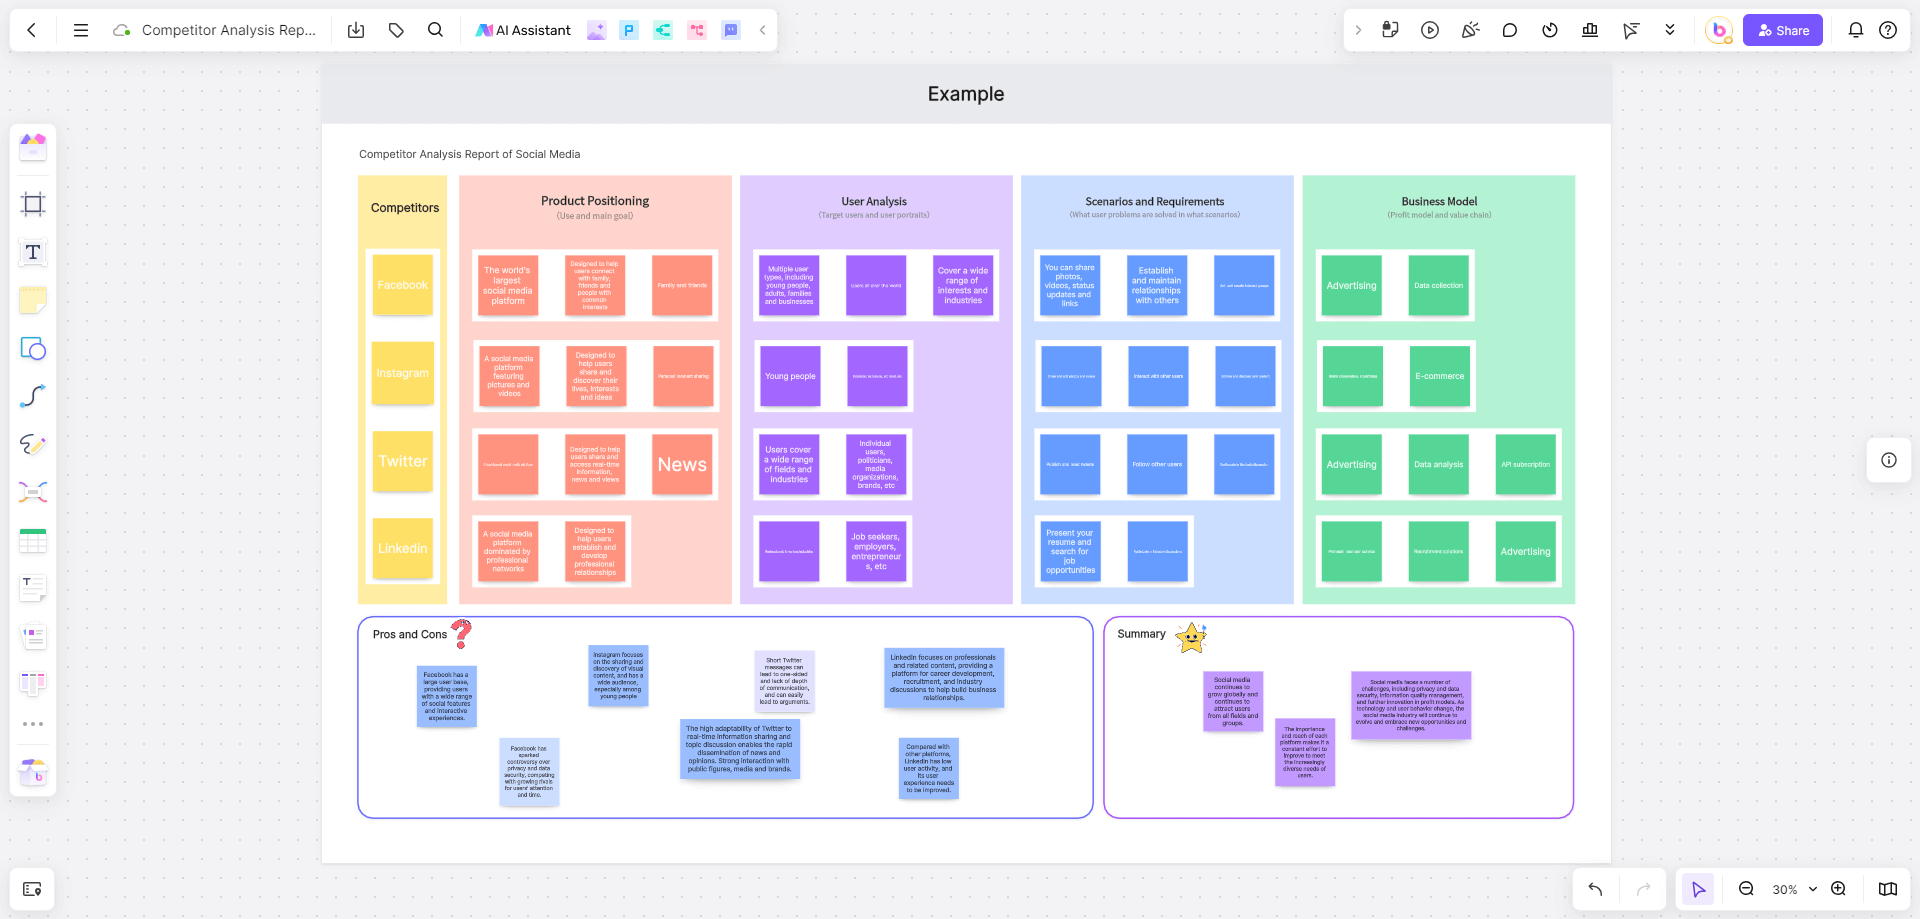Click the Share button
Viewport: 1920px width, 919px height.
click(1783, 30)
